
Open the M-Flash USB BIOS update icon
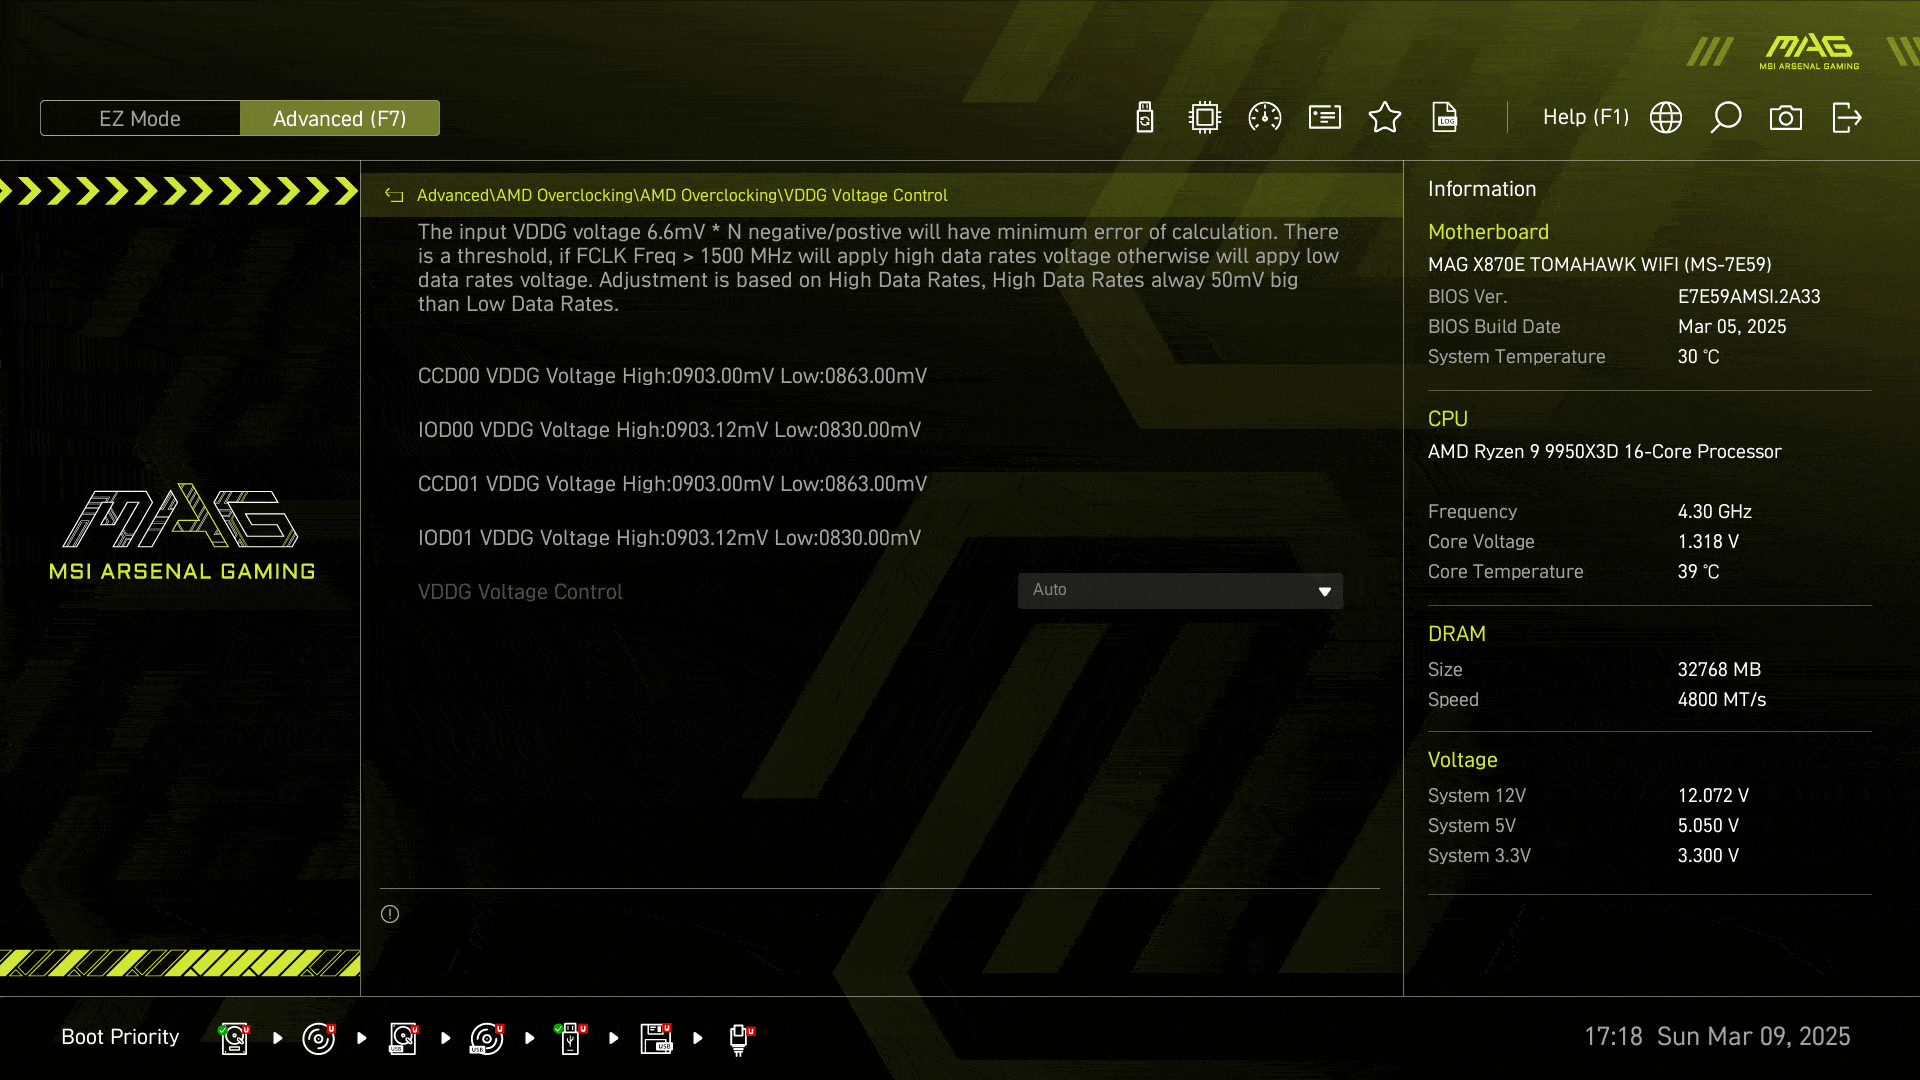pyautogui.click(x=1145, y=118)
